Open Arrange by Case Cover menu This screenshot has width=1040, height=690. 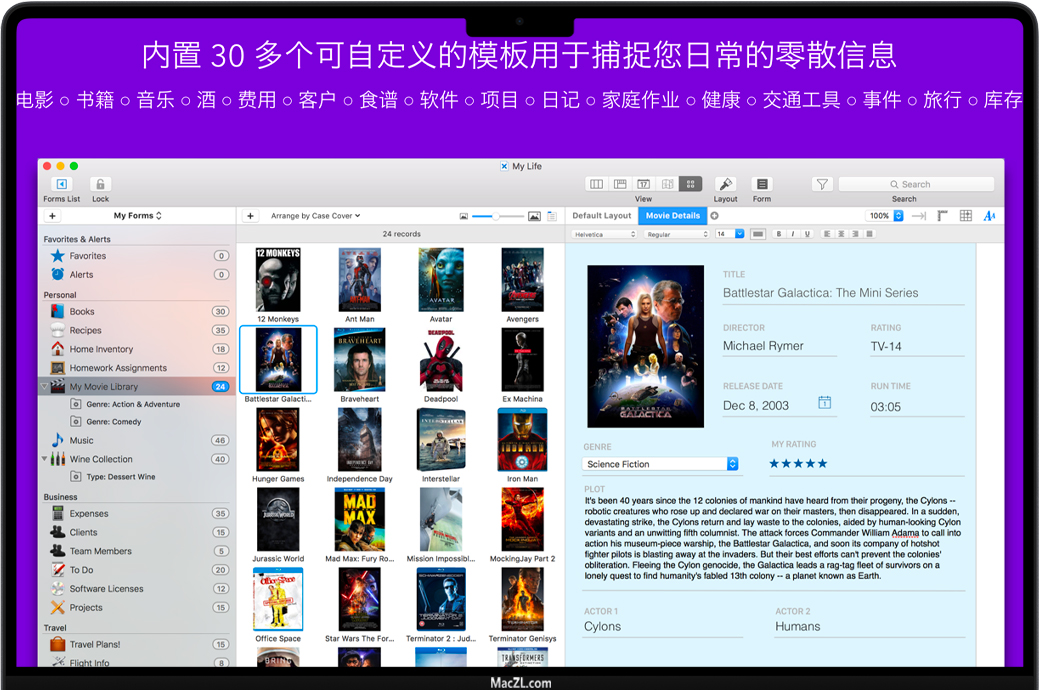(x=316, y=216)
